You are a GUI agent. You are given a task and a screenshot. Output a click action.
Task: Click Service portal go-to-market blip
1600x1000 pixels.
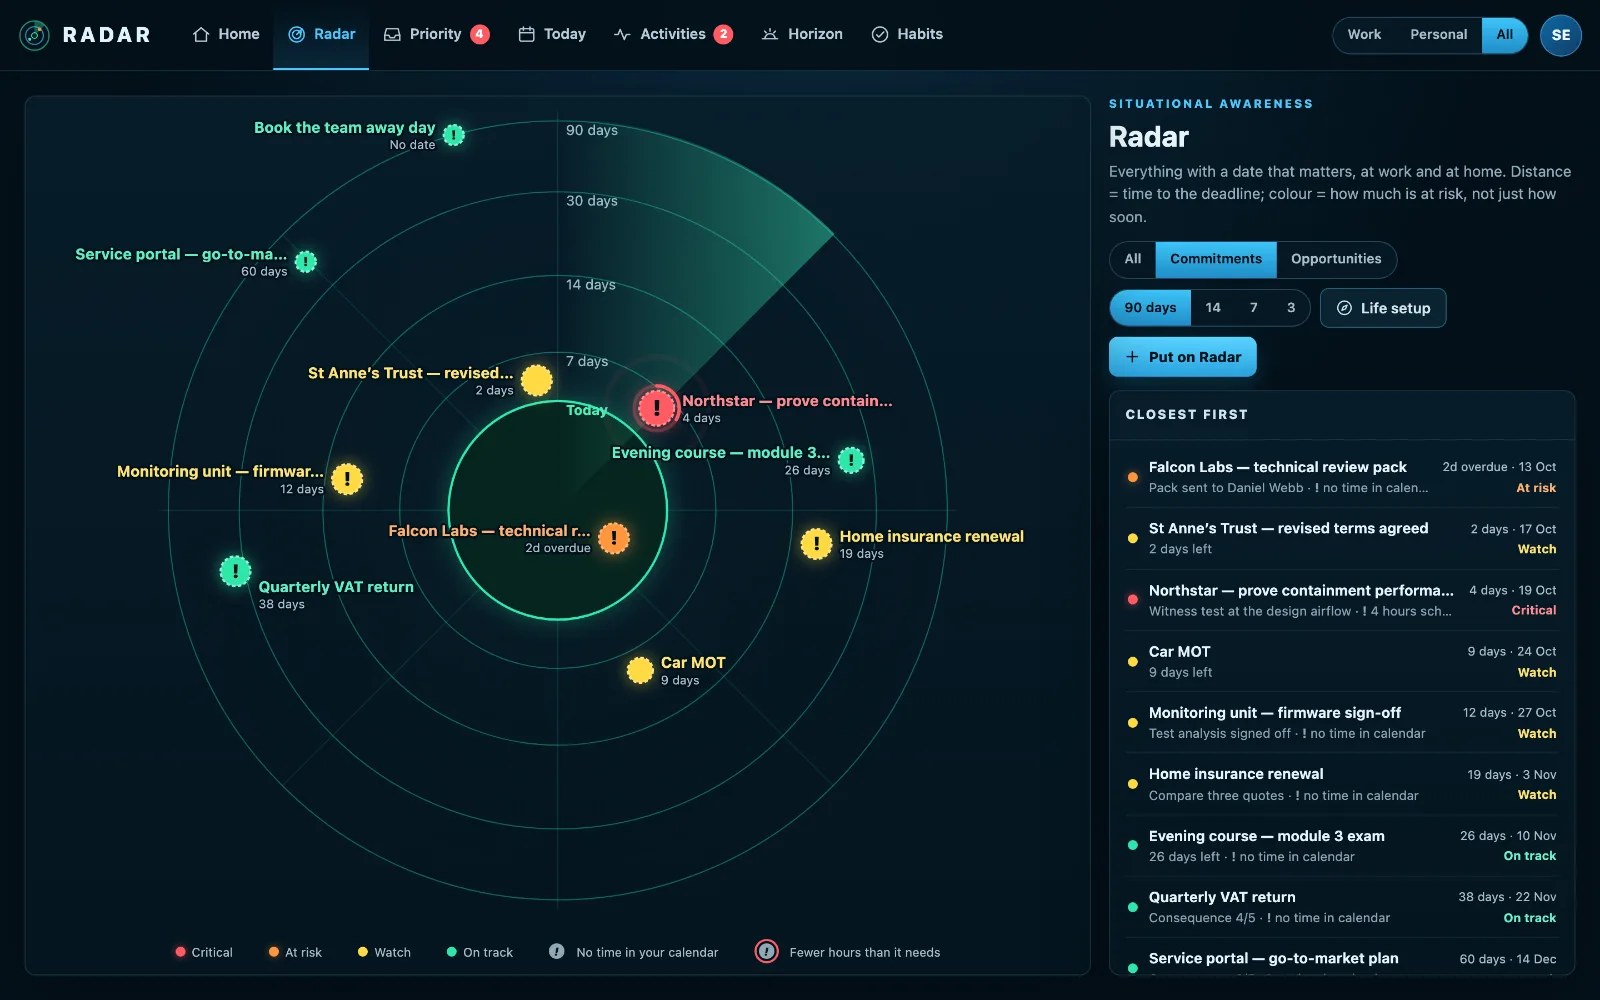click(306, 262)
